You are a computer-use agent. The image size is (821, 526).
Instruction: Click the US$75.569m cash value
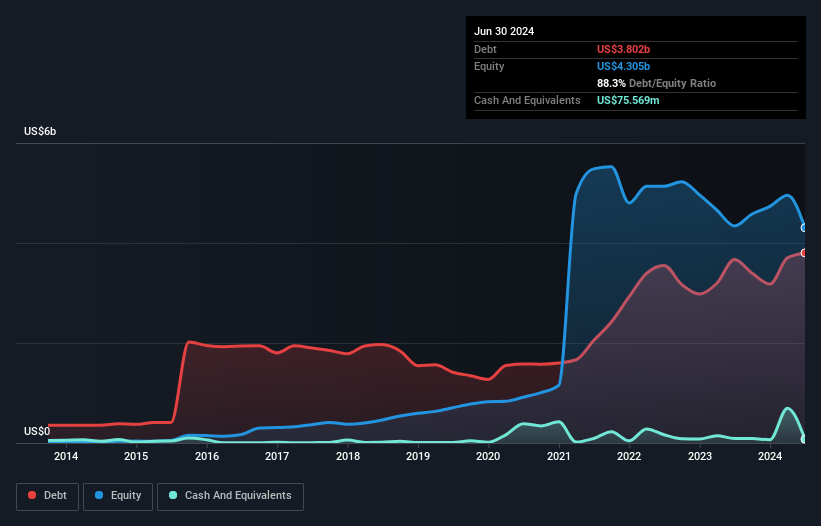coord(628,100)
